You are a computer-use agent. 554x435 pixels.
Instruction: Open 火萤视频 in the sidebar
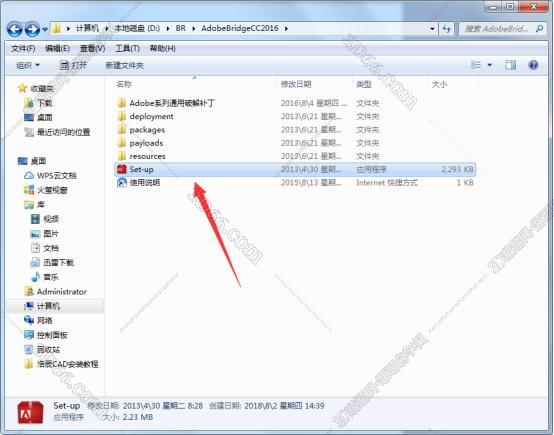[x=52, y=190]
